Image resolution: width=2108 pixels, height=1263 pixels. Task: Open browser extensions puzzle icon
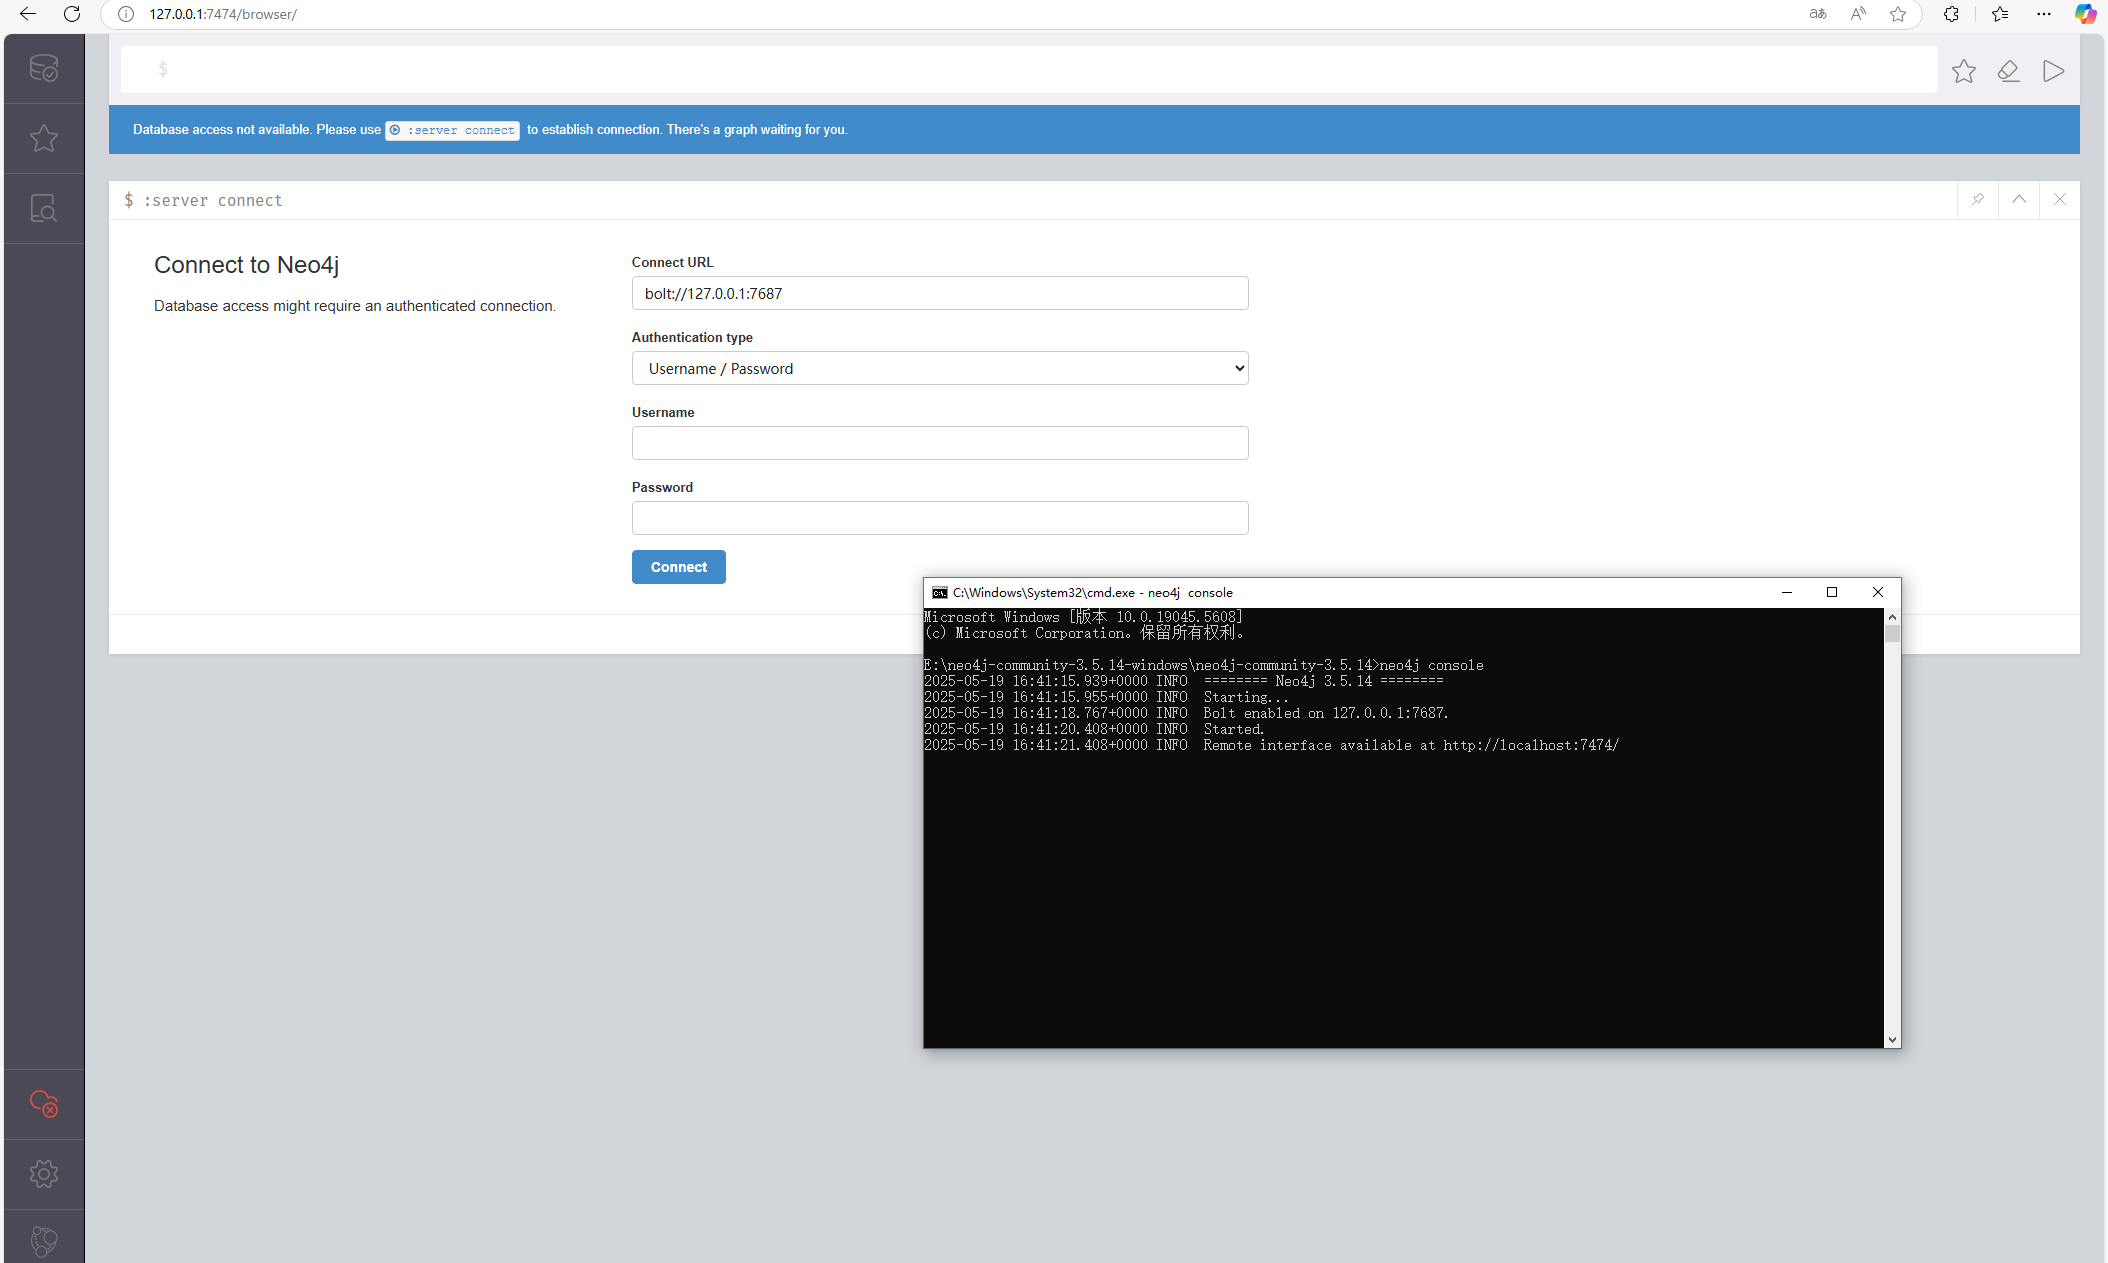(1951, 14)
